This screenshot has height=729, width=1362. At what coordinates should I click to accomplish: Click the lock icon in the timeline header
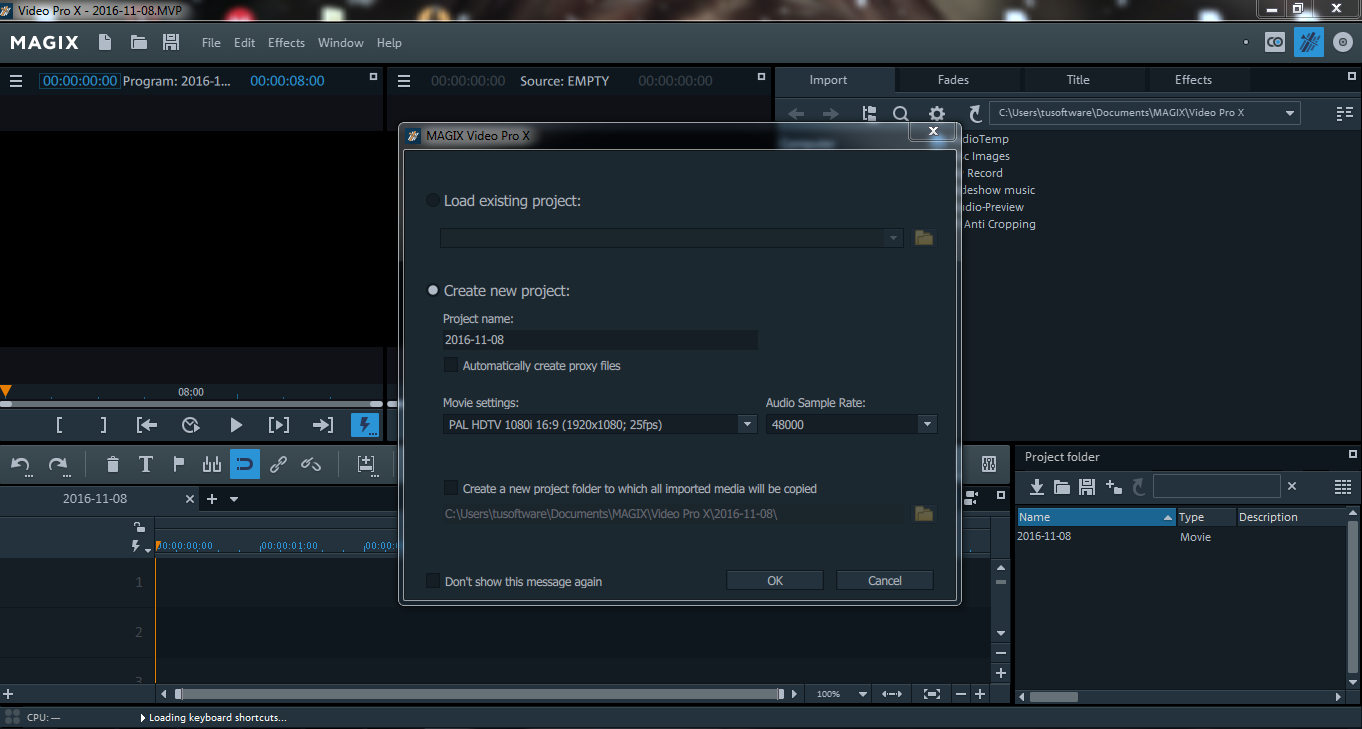pyautogui.click(x=138, y=527)
